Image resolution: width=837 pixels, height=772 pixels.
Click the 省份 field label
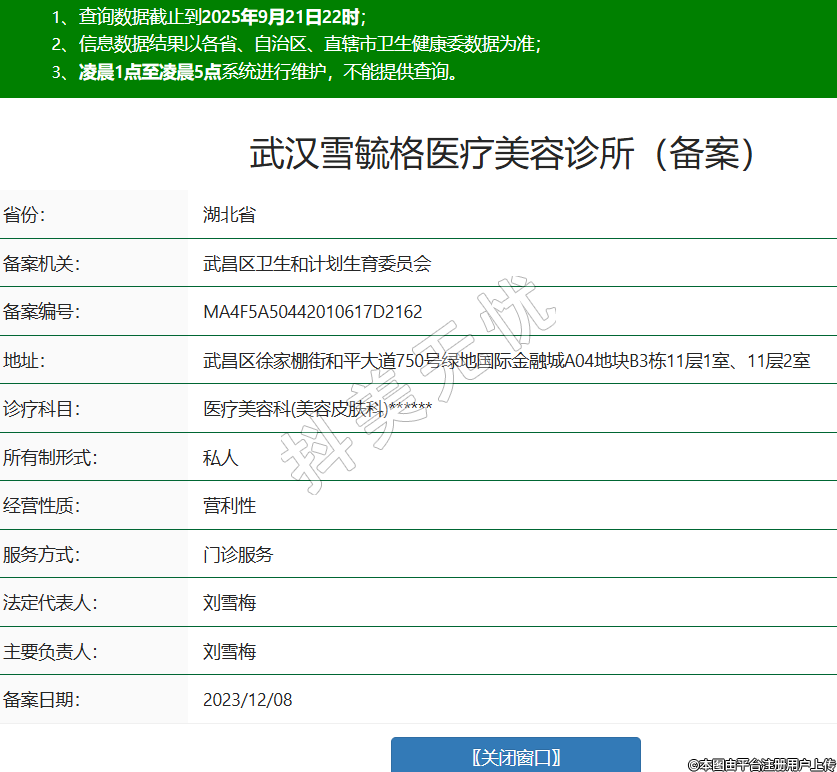(24, 215)
